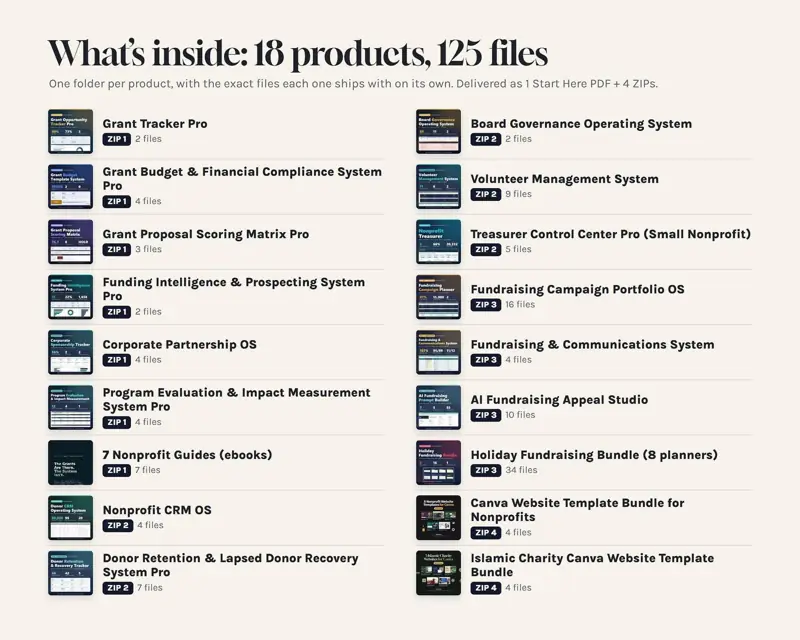Select the Donor Retention & Lapsed Donor thumbnail

[x=70, y=573]
